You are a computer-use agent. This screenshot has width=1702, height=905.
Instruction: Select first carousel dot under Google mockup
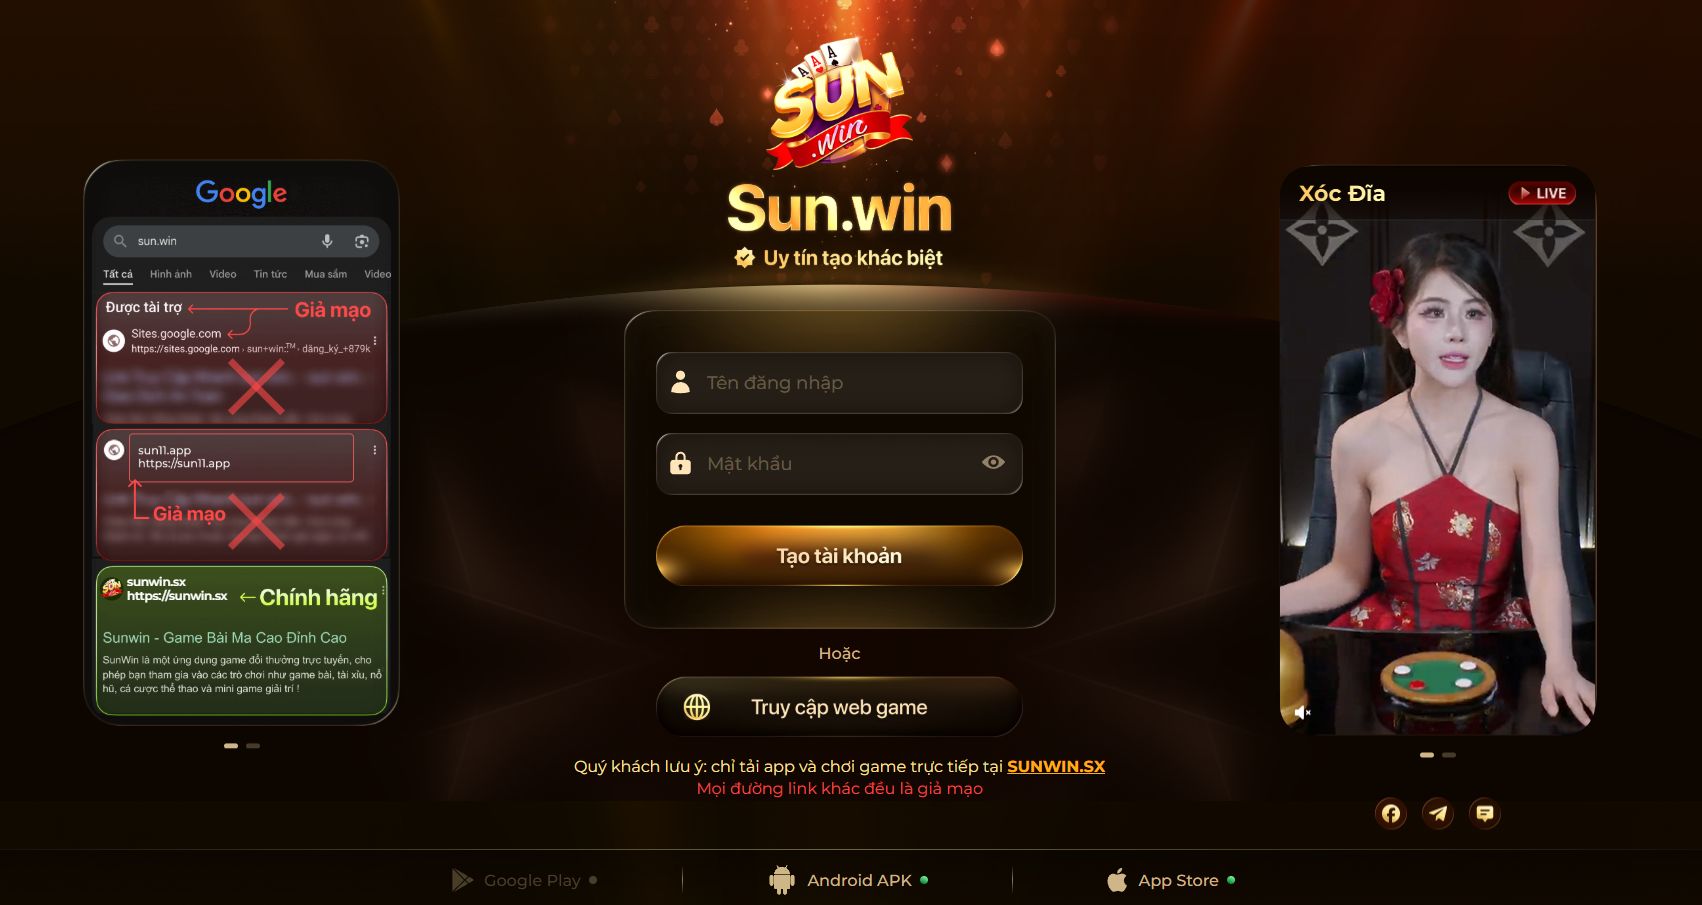tap(231, 746)
